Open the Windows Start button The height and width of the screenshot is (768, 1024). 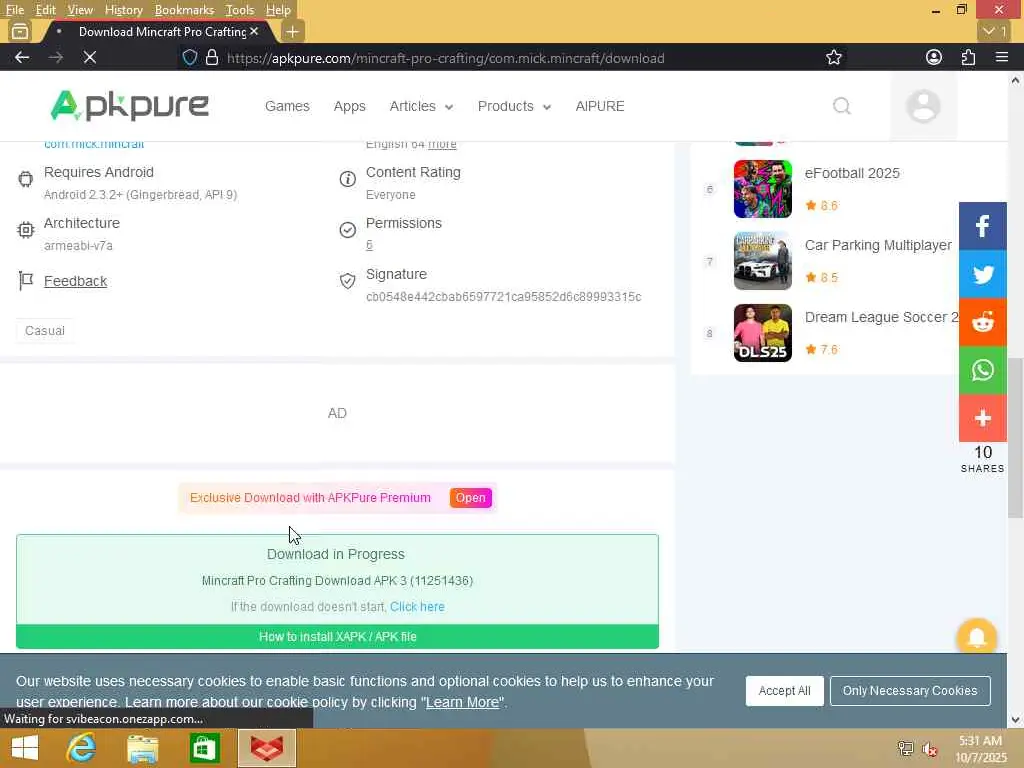tap(25, 748)
